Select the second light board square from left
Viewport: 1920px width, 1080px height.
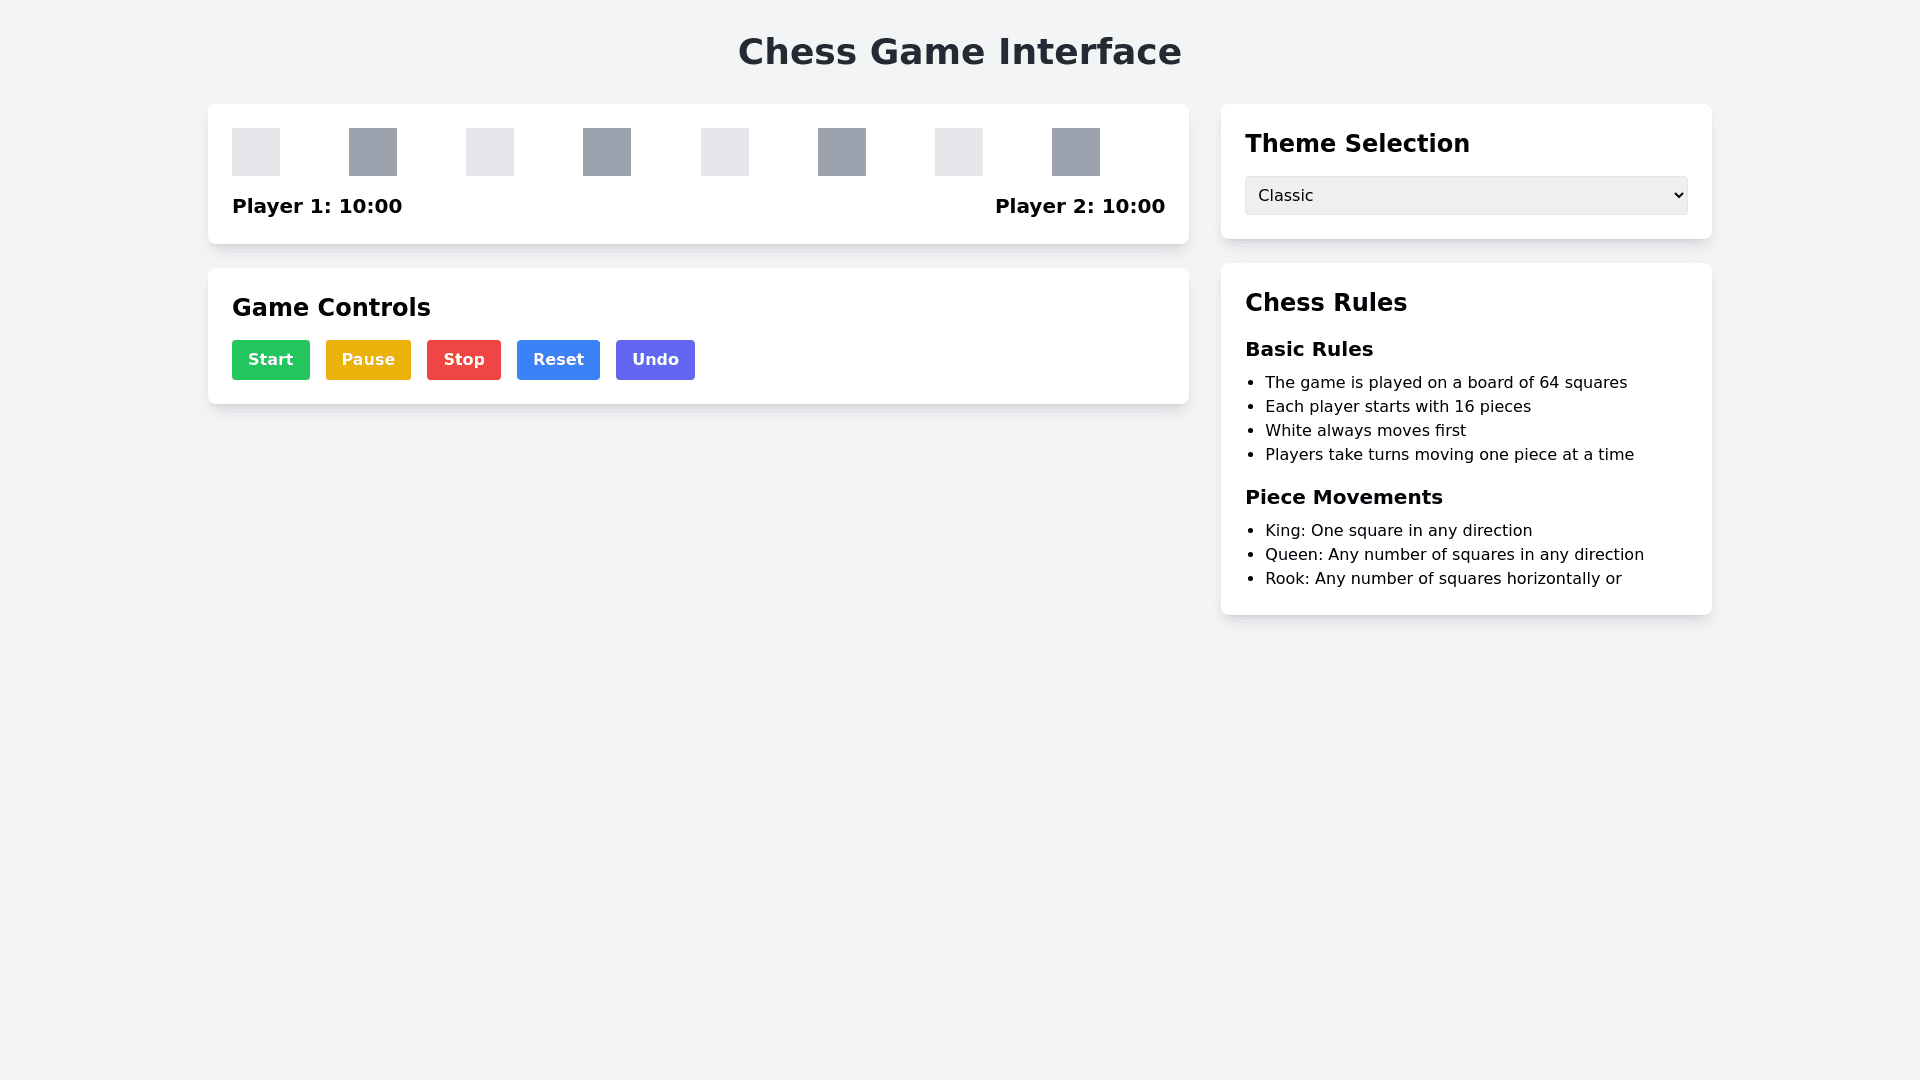coord(490,152)
